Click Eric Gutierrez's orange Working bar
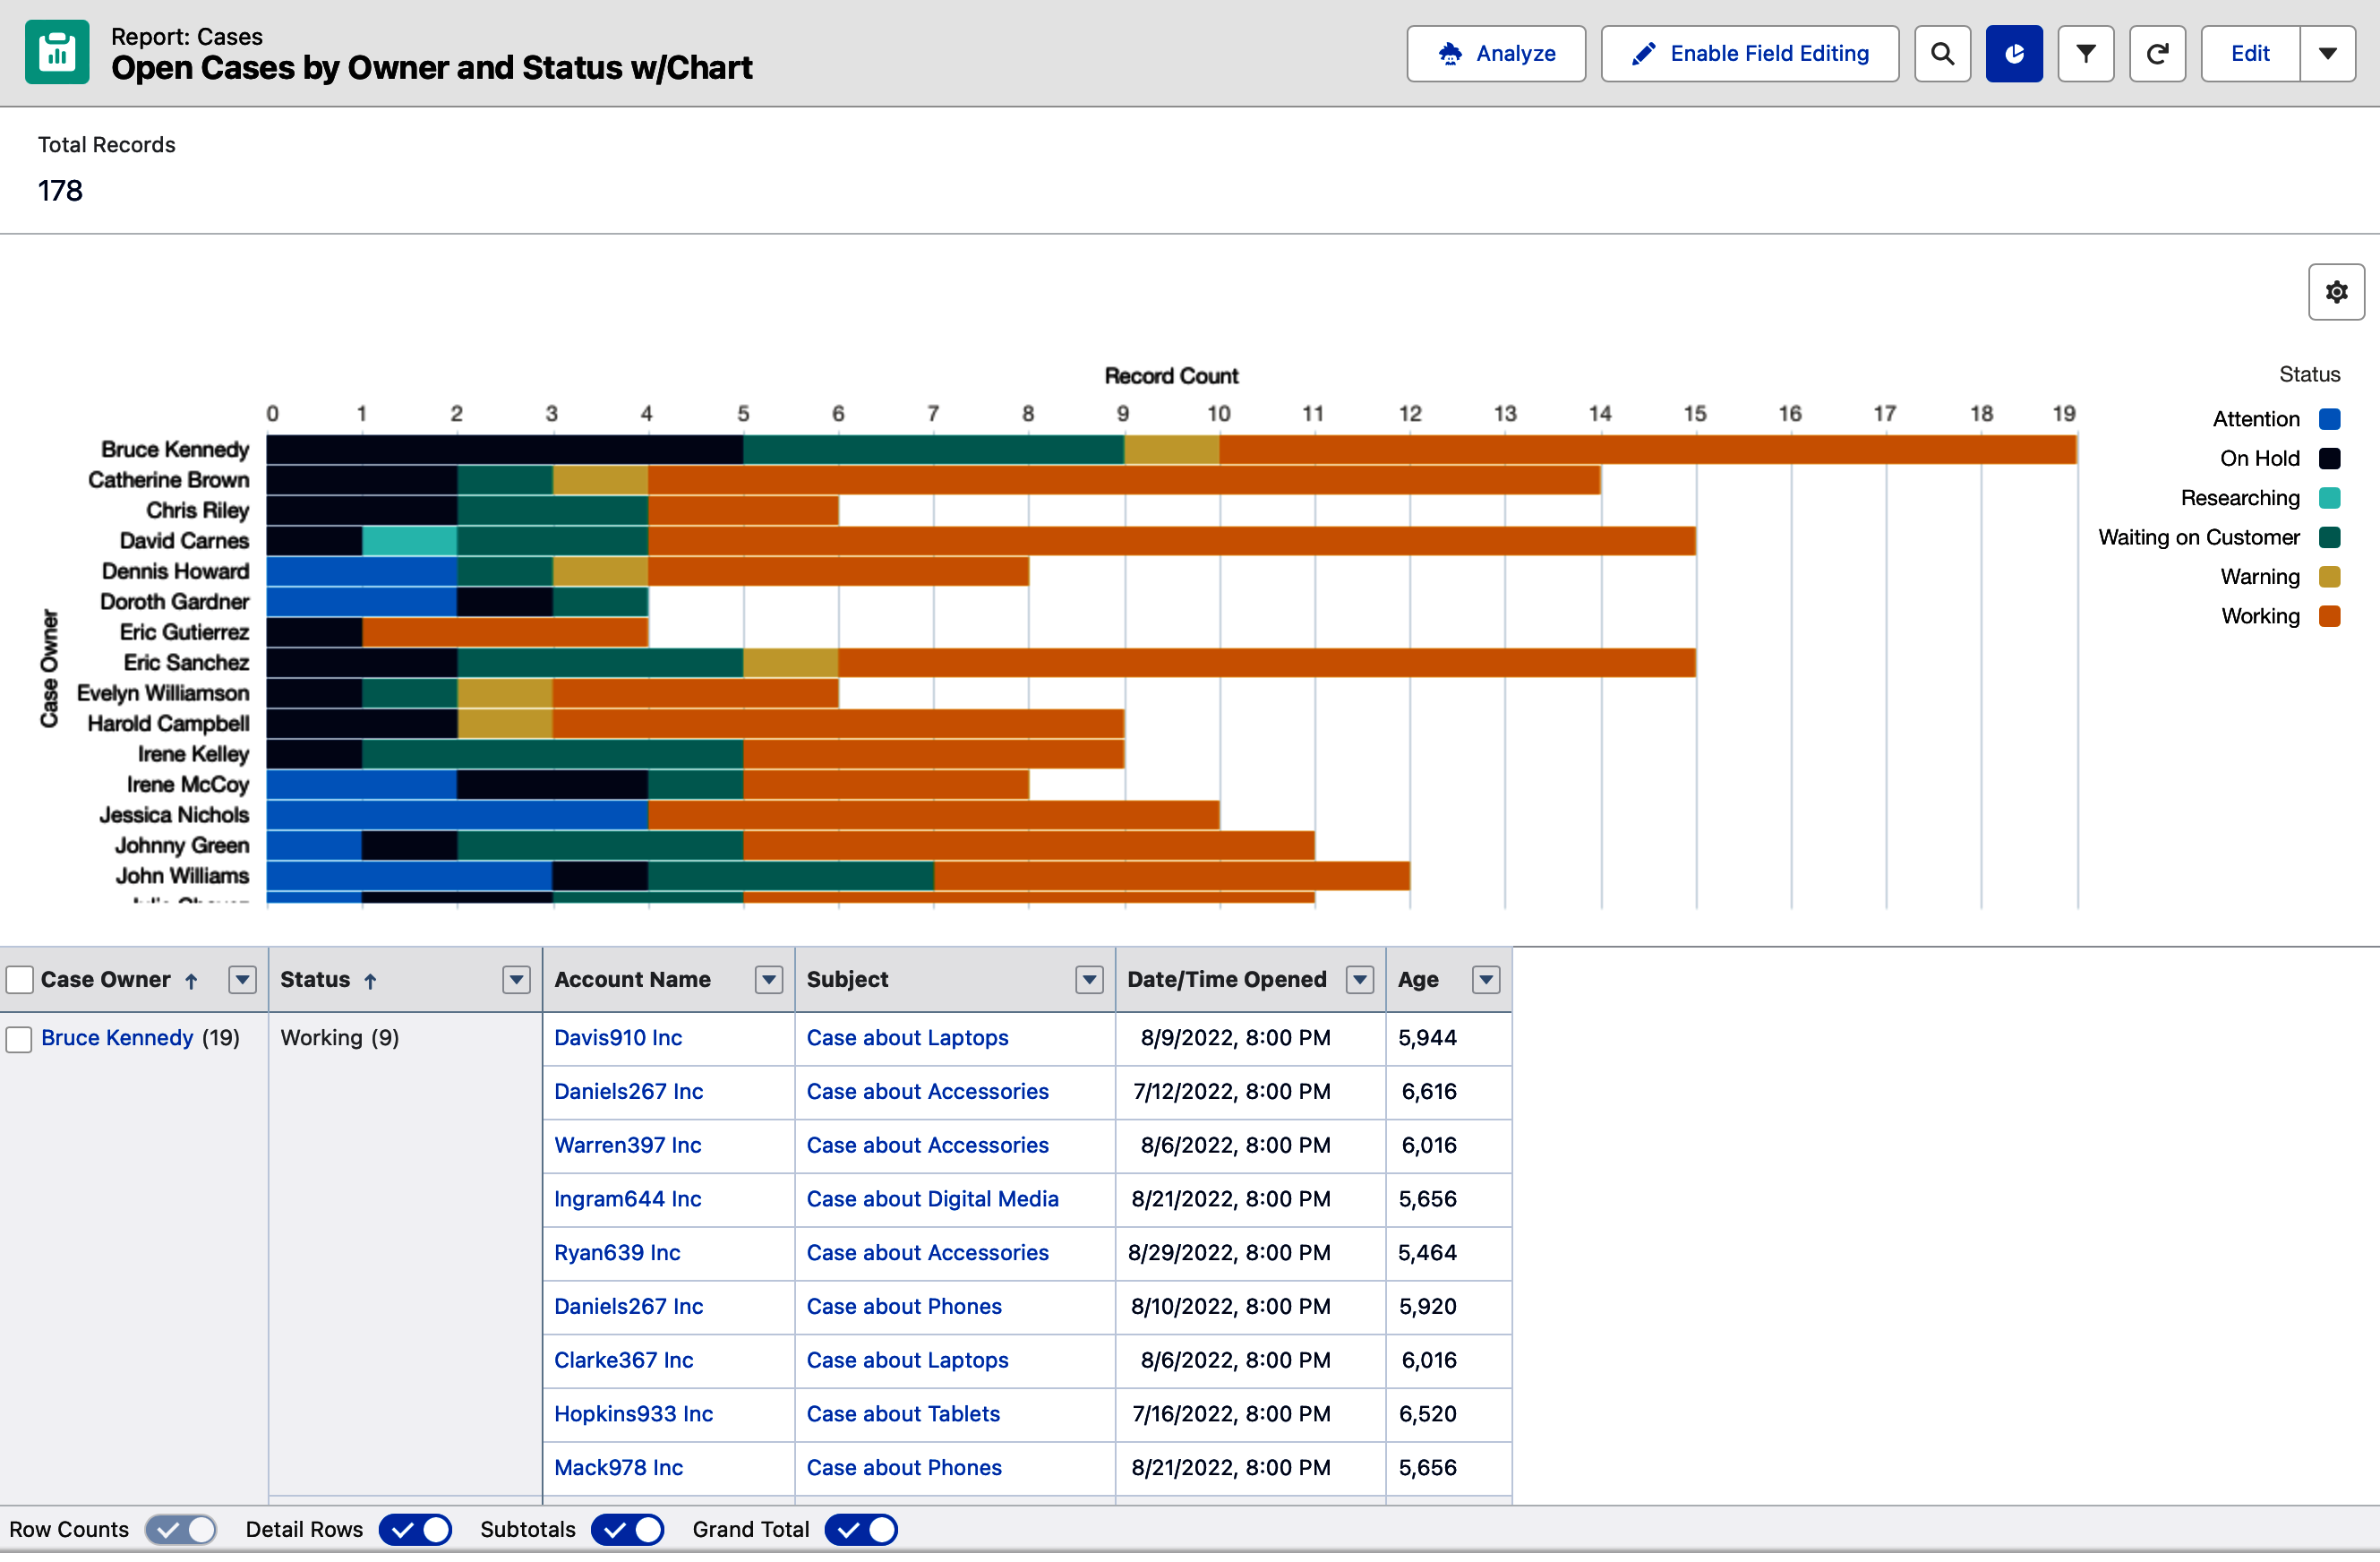 (505, 633)
